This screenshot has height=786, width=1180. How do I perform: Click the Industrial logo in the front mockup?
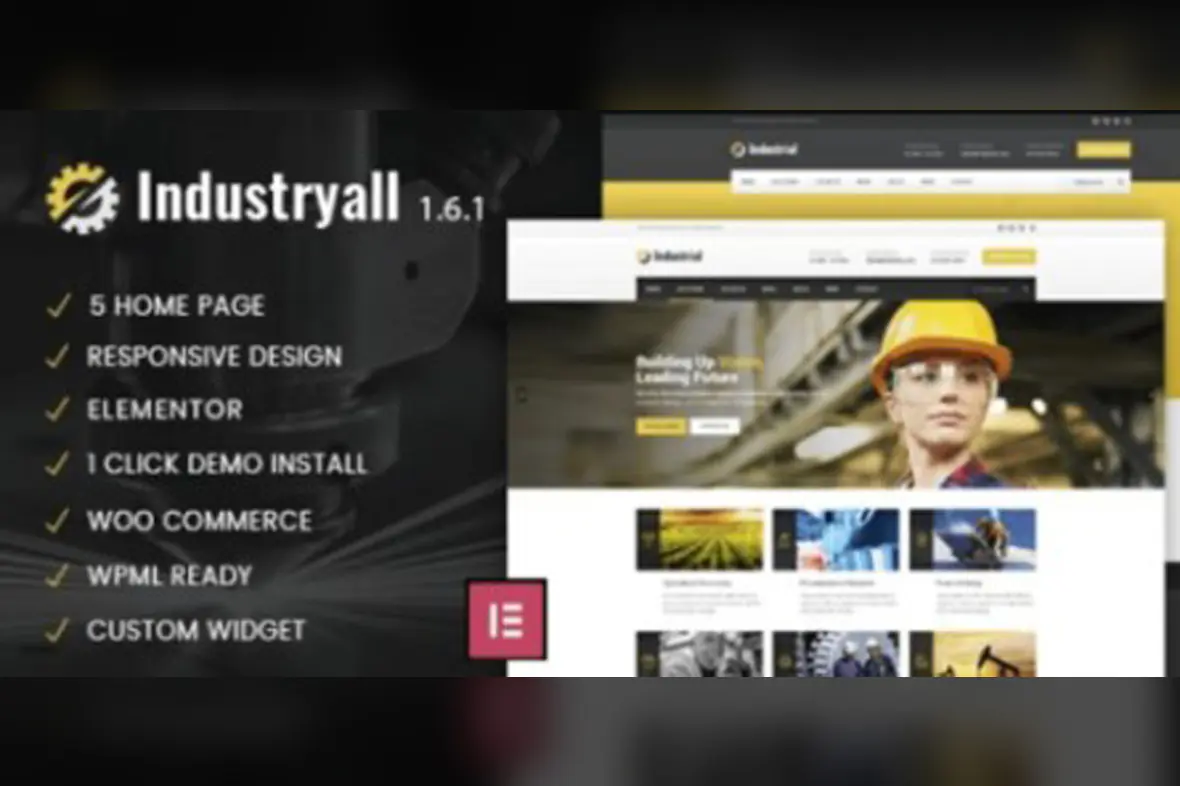point(669,257)
